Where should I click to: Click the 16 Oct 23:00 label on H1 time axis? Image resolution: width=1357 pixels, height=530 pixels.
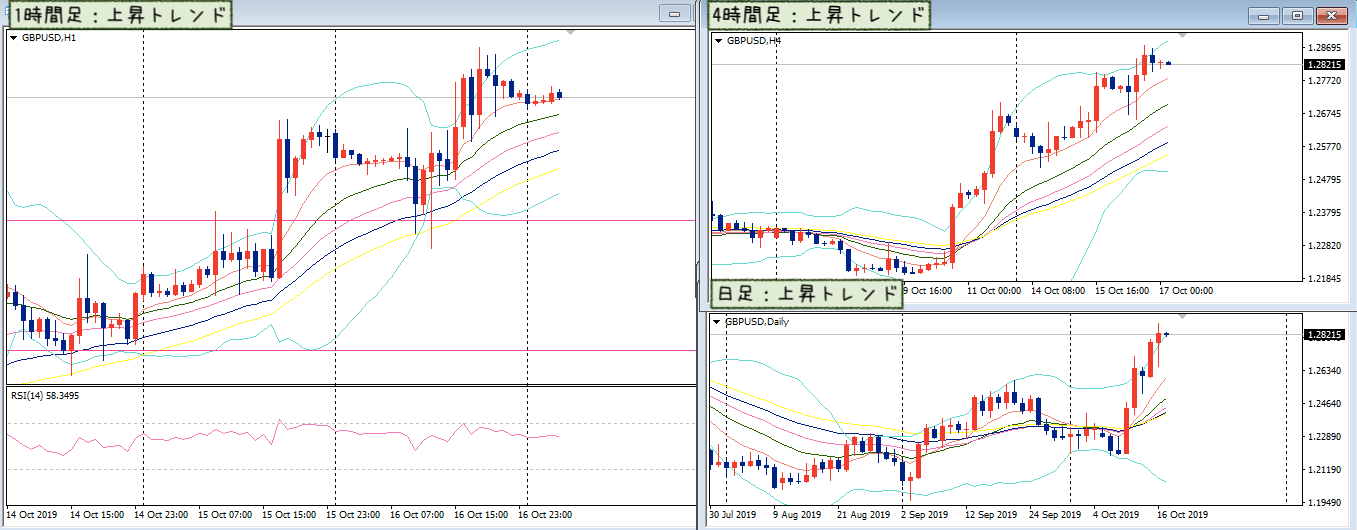545,515
